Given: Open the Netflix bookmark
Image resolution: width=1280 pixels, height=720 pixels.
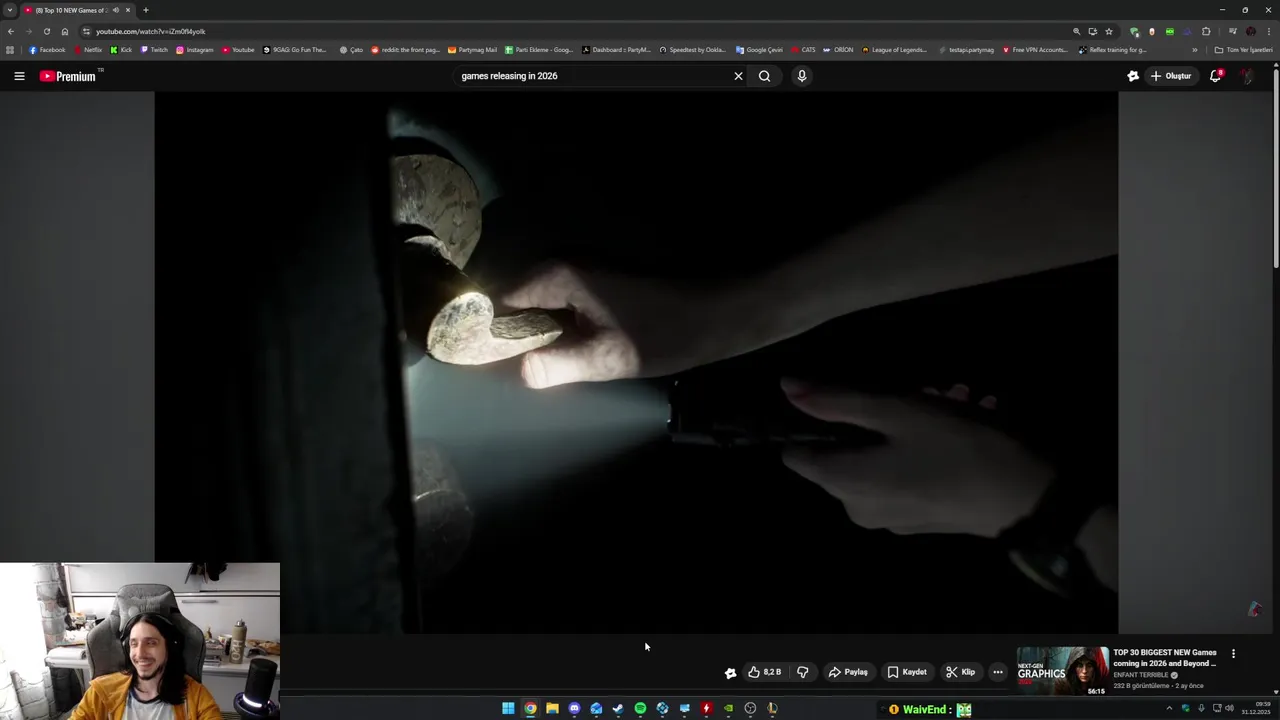Looking at the screenshot, I should (x=88, y=50).
